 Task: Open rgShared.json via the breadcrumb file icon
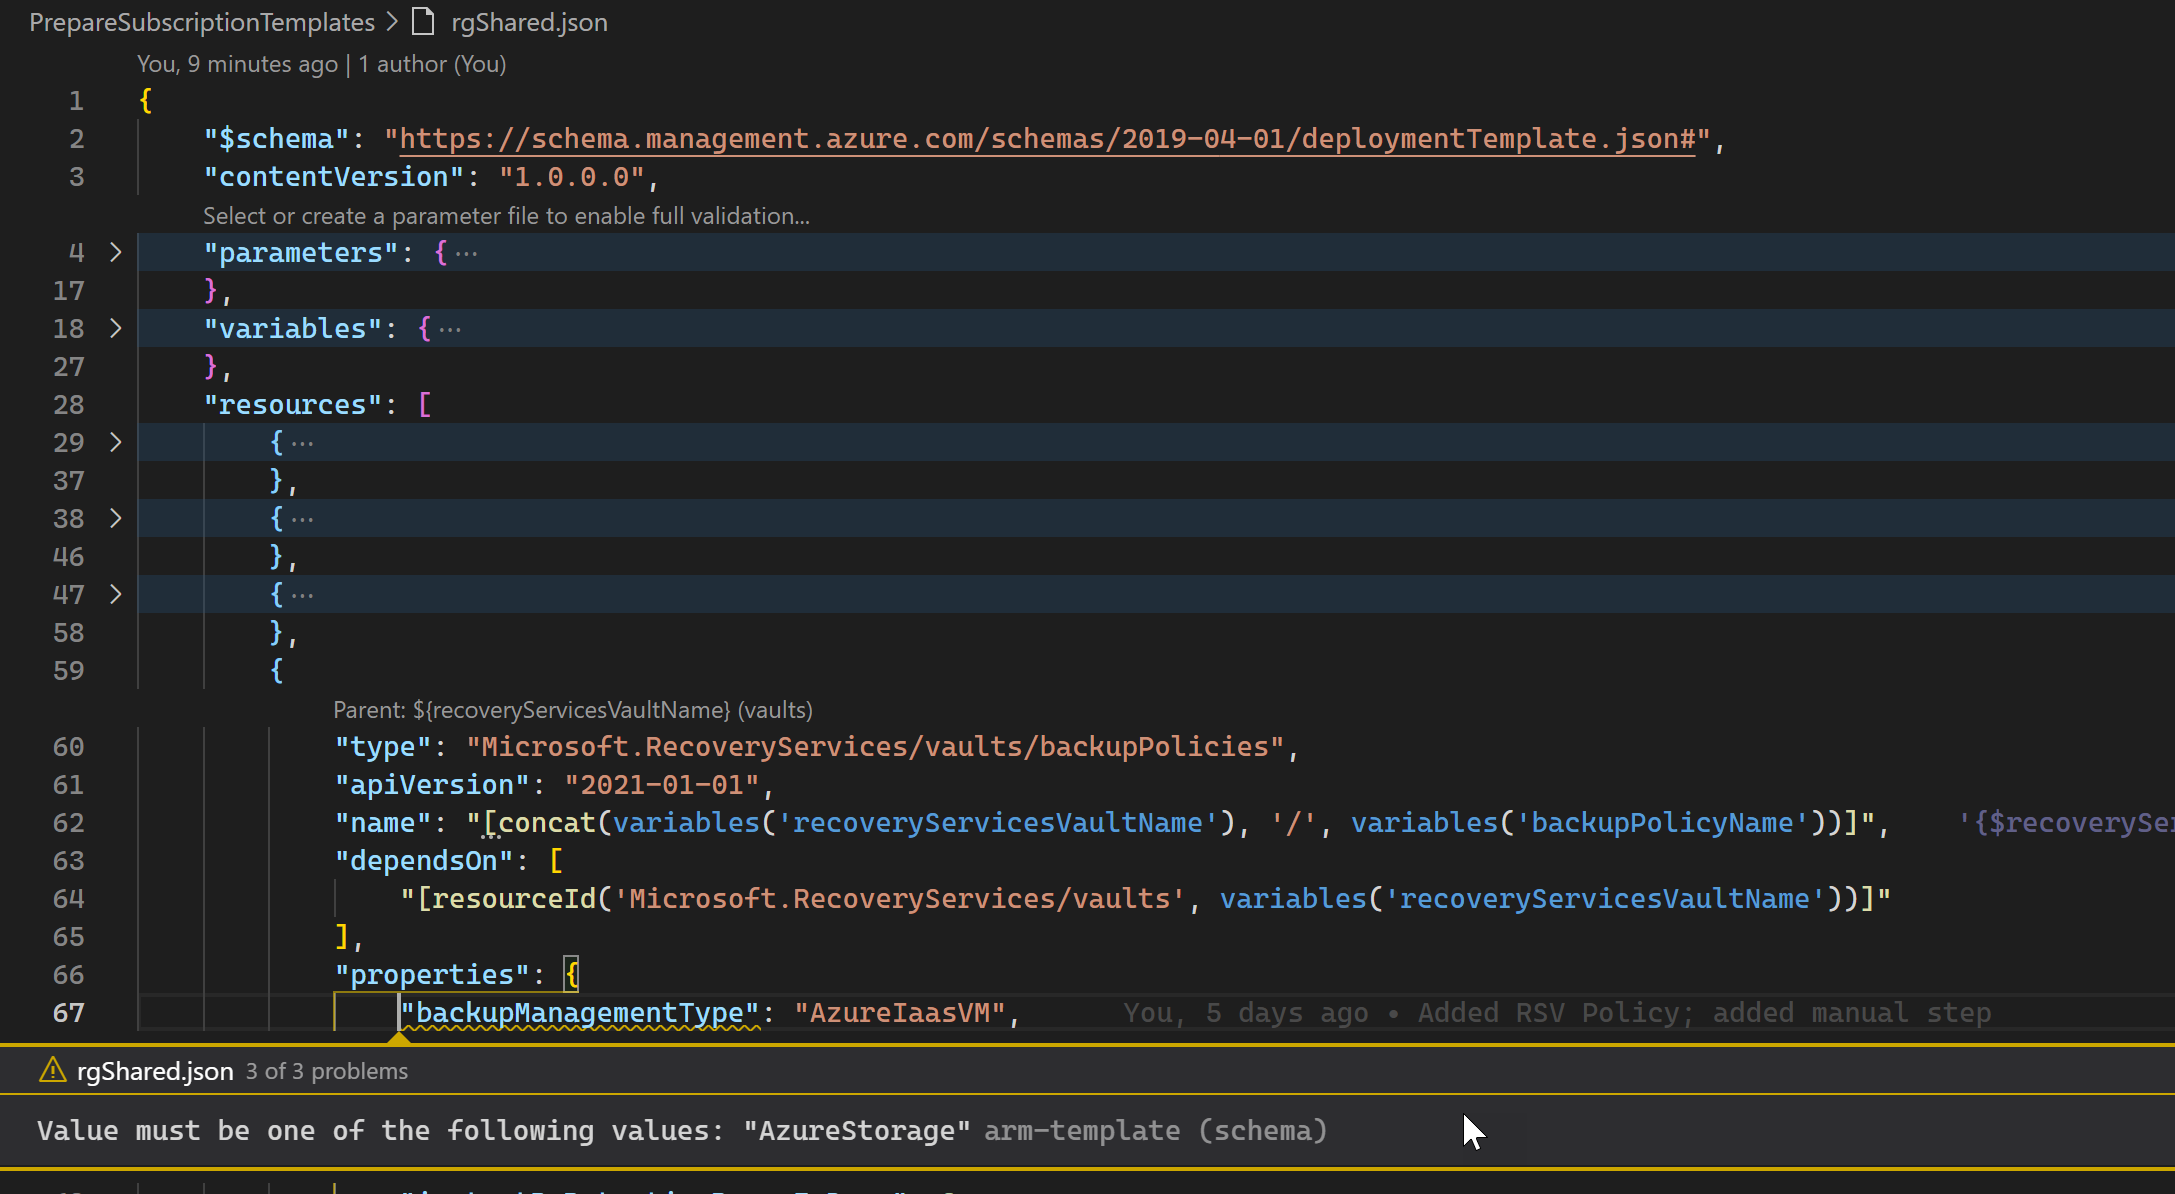tap(422, 21)
